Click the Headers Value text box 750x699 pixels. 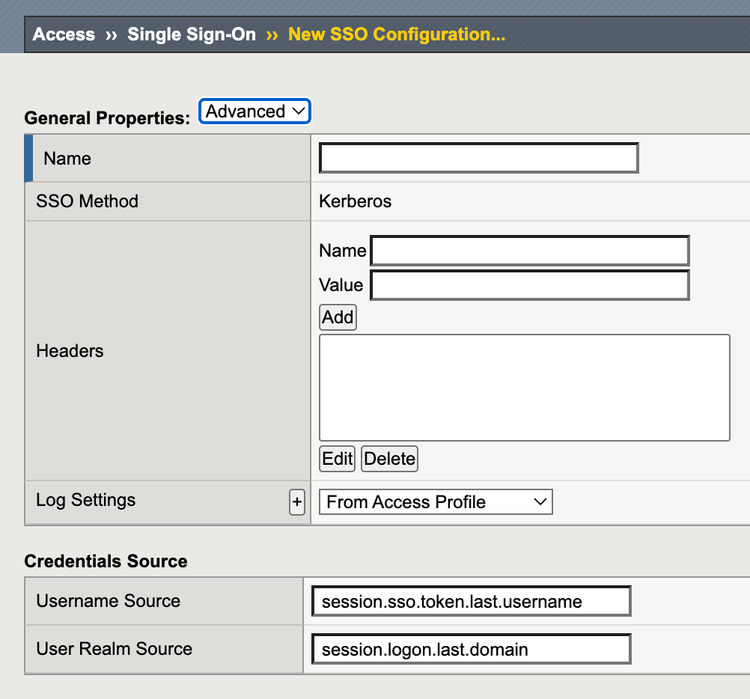click(529, 285)
